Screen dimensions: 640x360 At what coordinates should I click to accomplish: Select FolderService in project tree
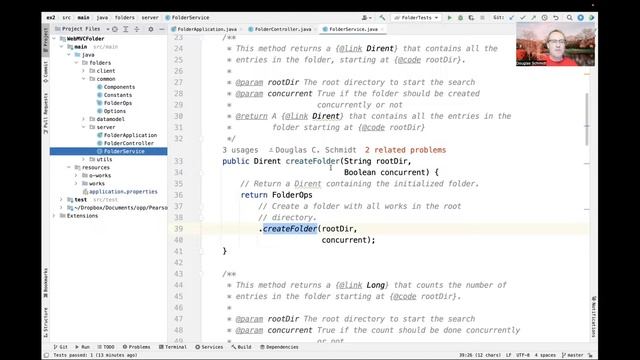pos(109,151)
